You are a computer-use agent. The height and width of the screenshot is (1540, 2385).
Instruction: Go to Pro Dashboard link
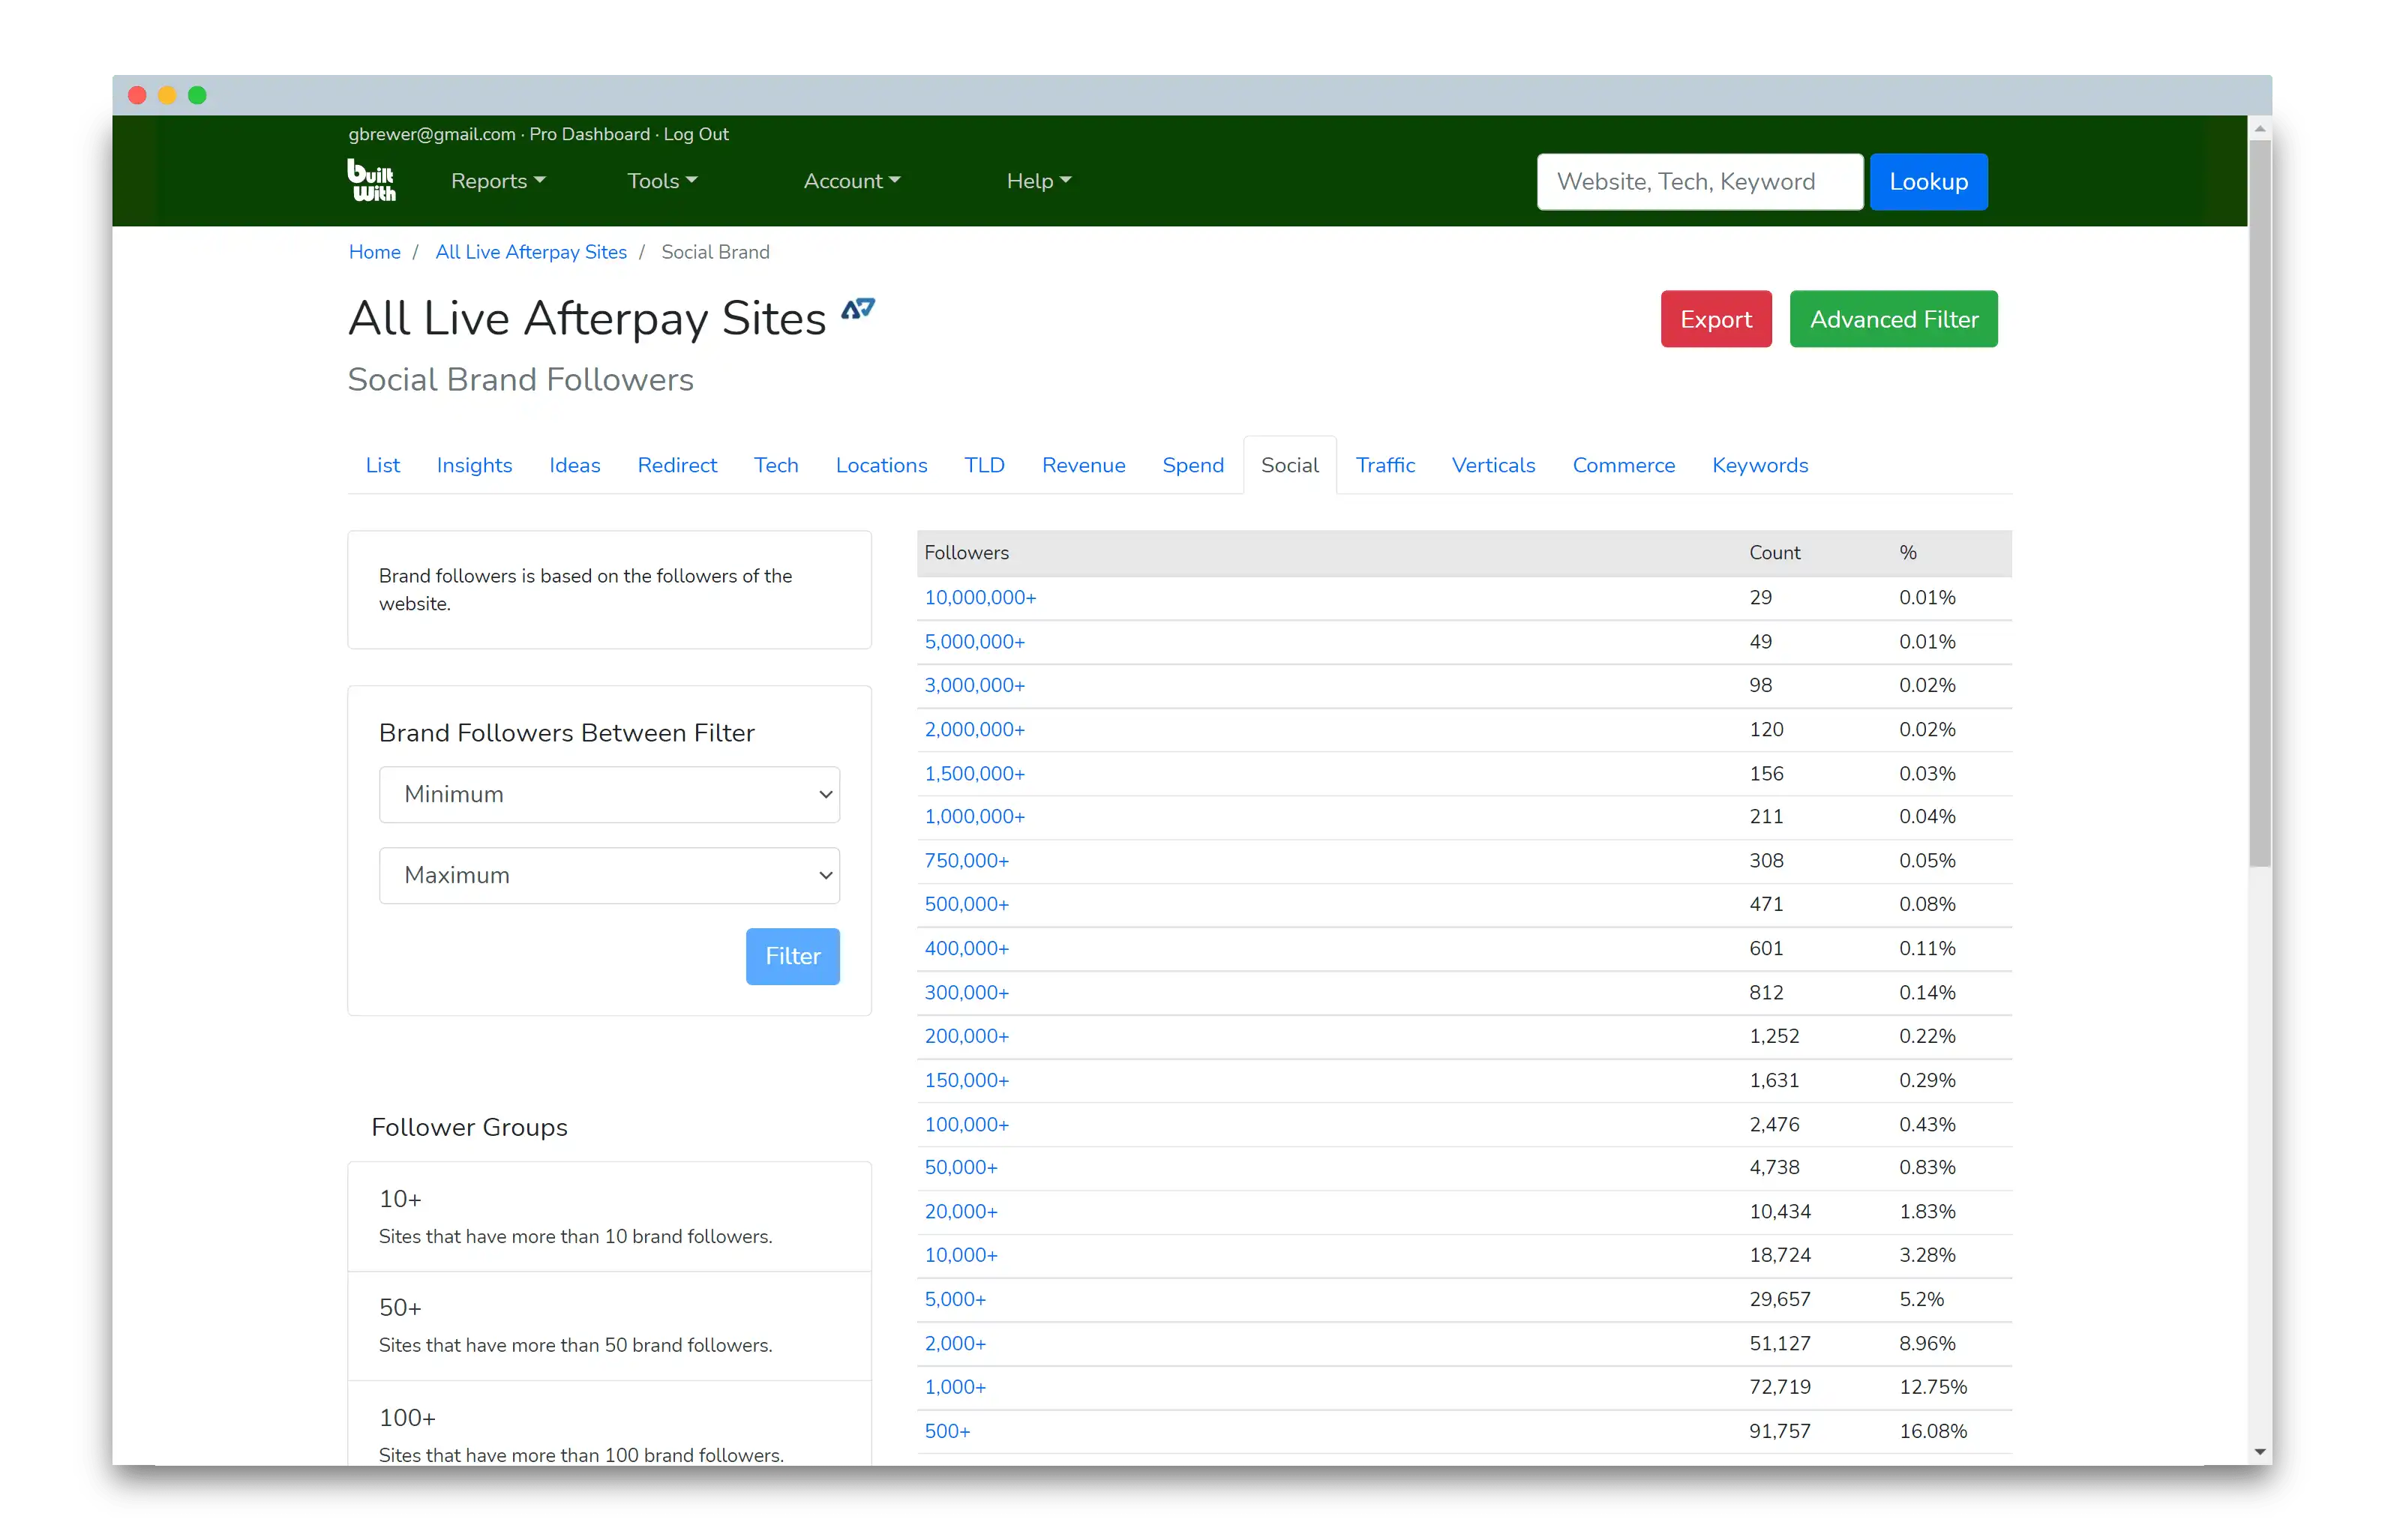(589, 134)
